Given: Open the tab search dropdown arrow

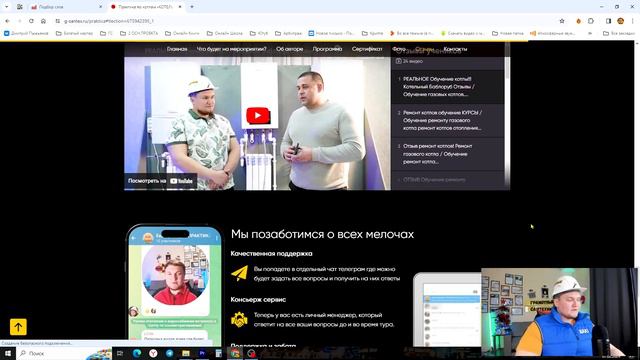Looking at the screenshot, I should tap(7, 7).
